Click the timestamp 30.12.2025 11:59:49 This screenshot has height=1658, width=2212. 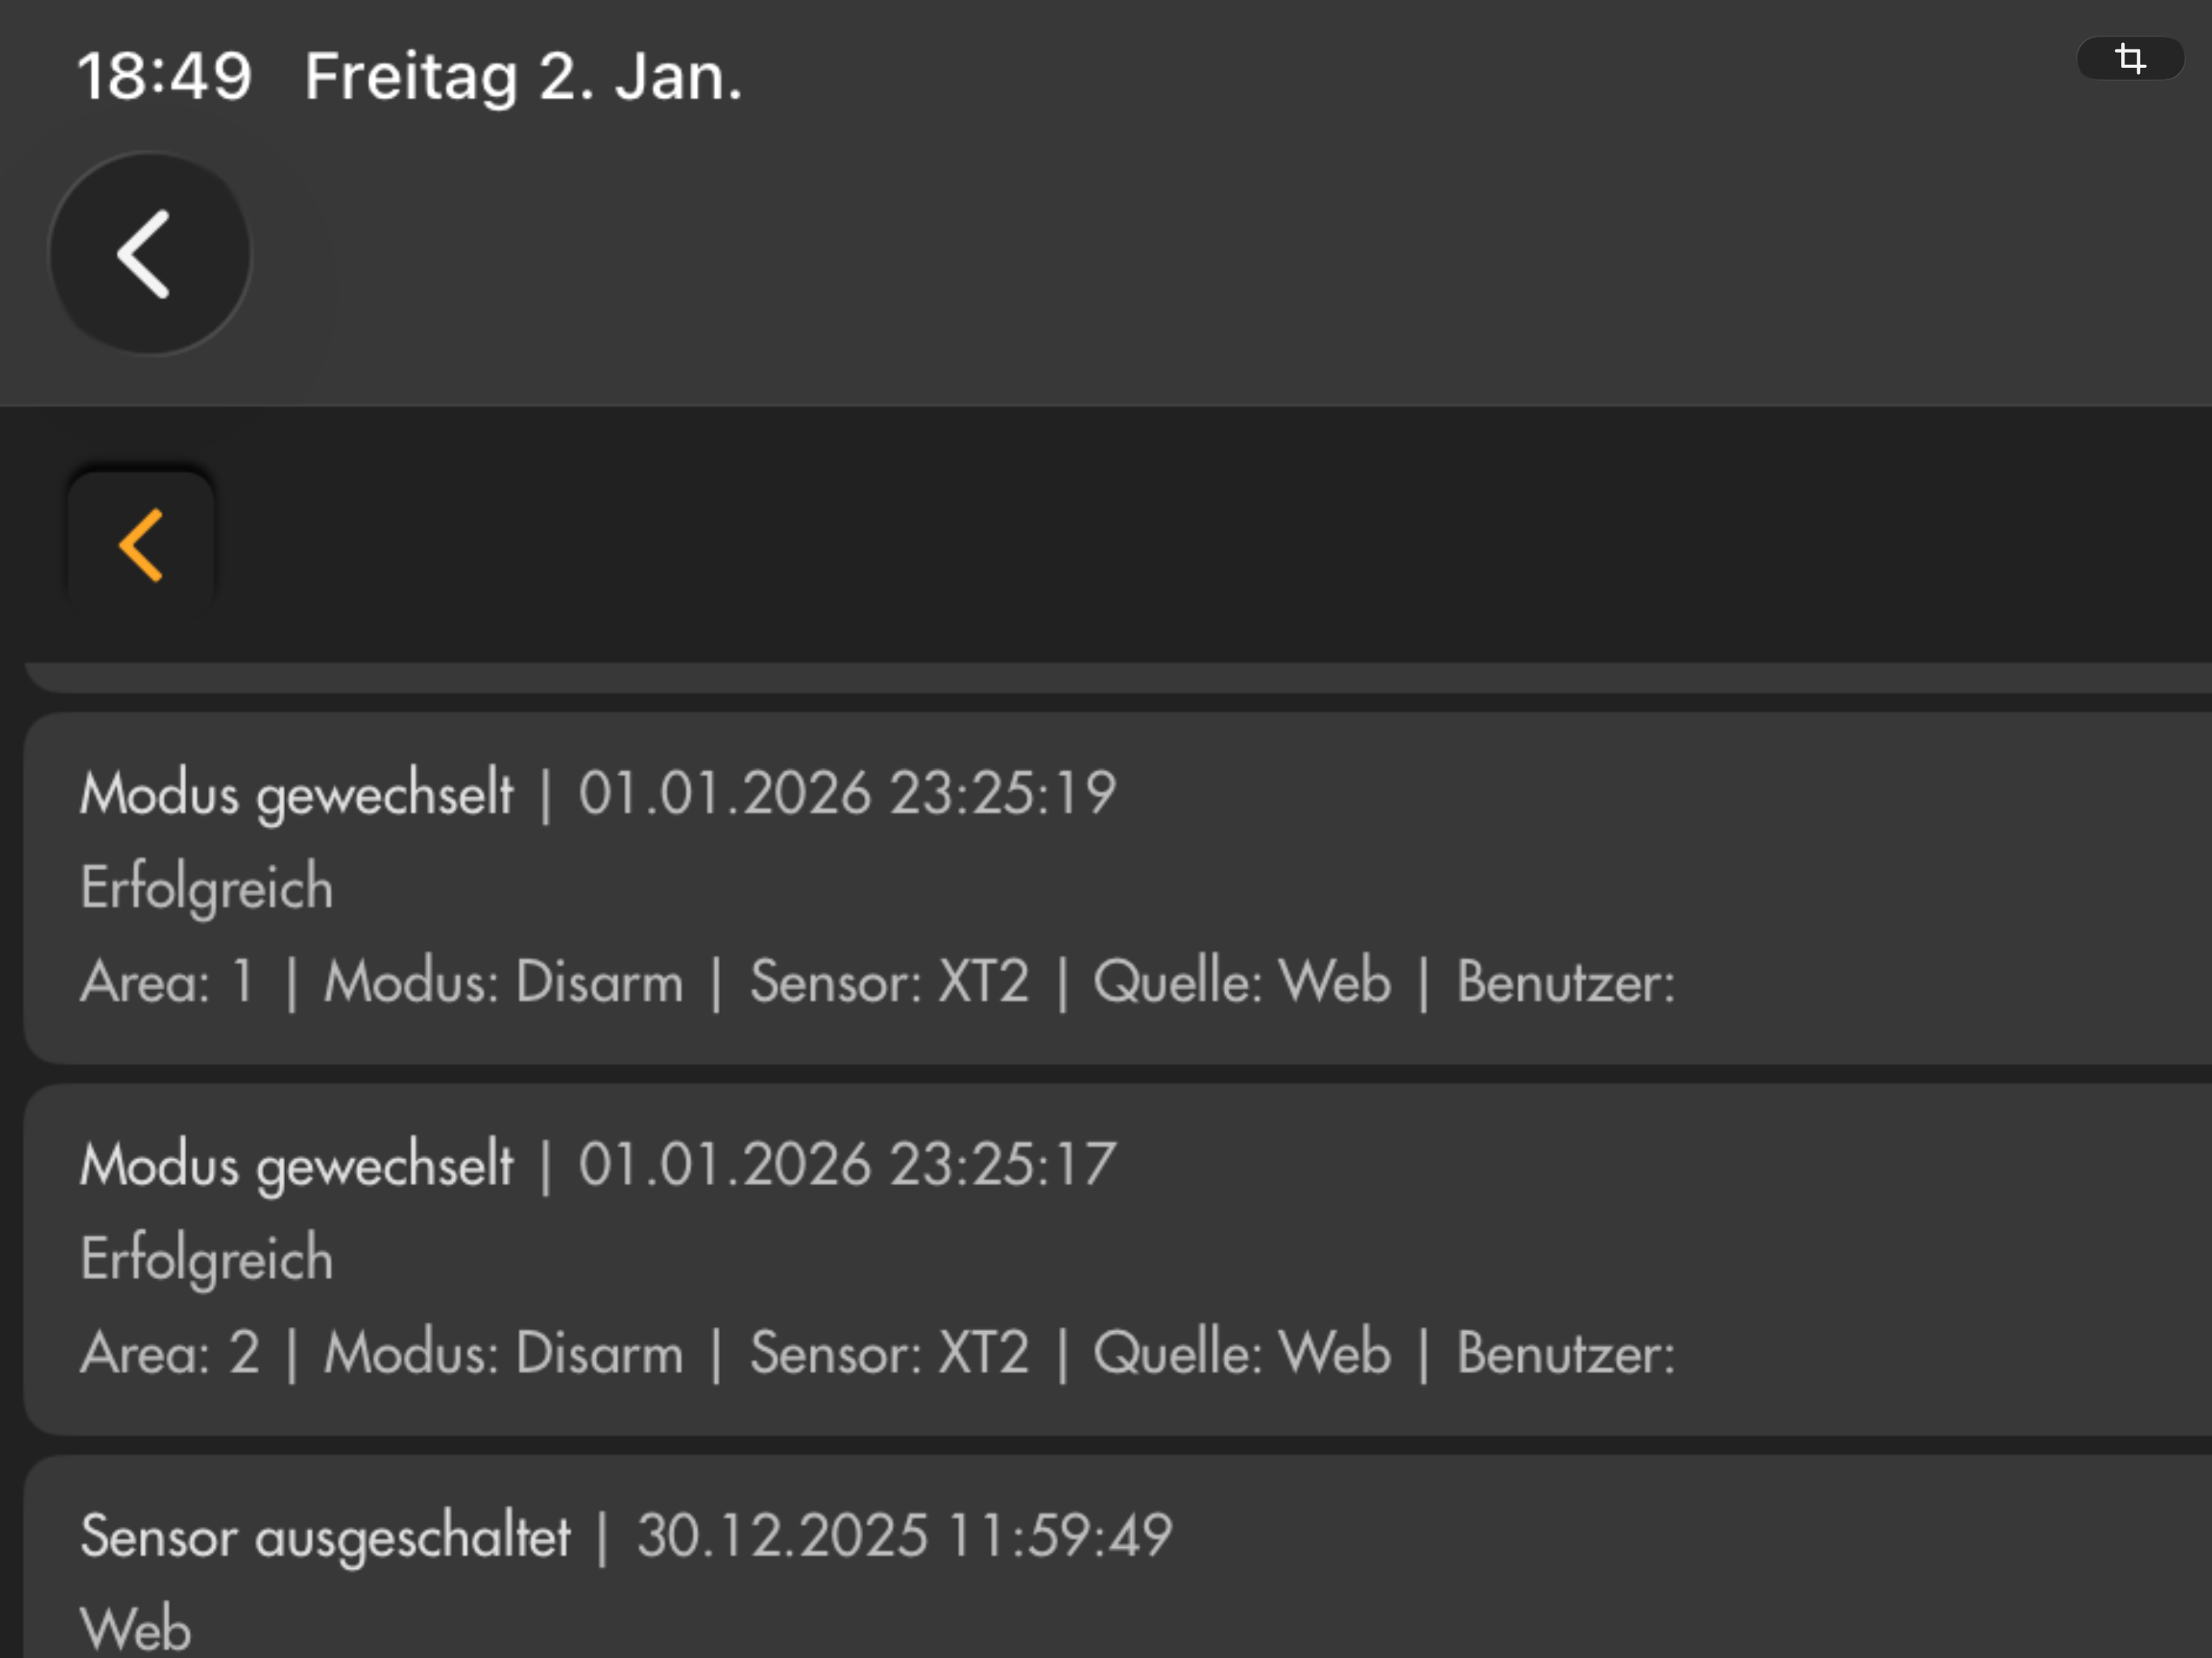(904, 1536)
